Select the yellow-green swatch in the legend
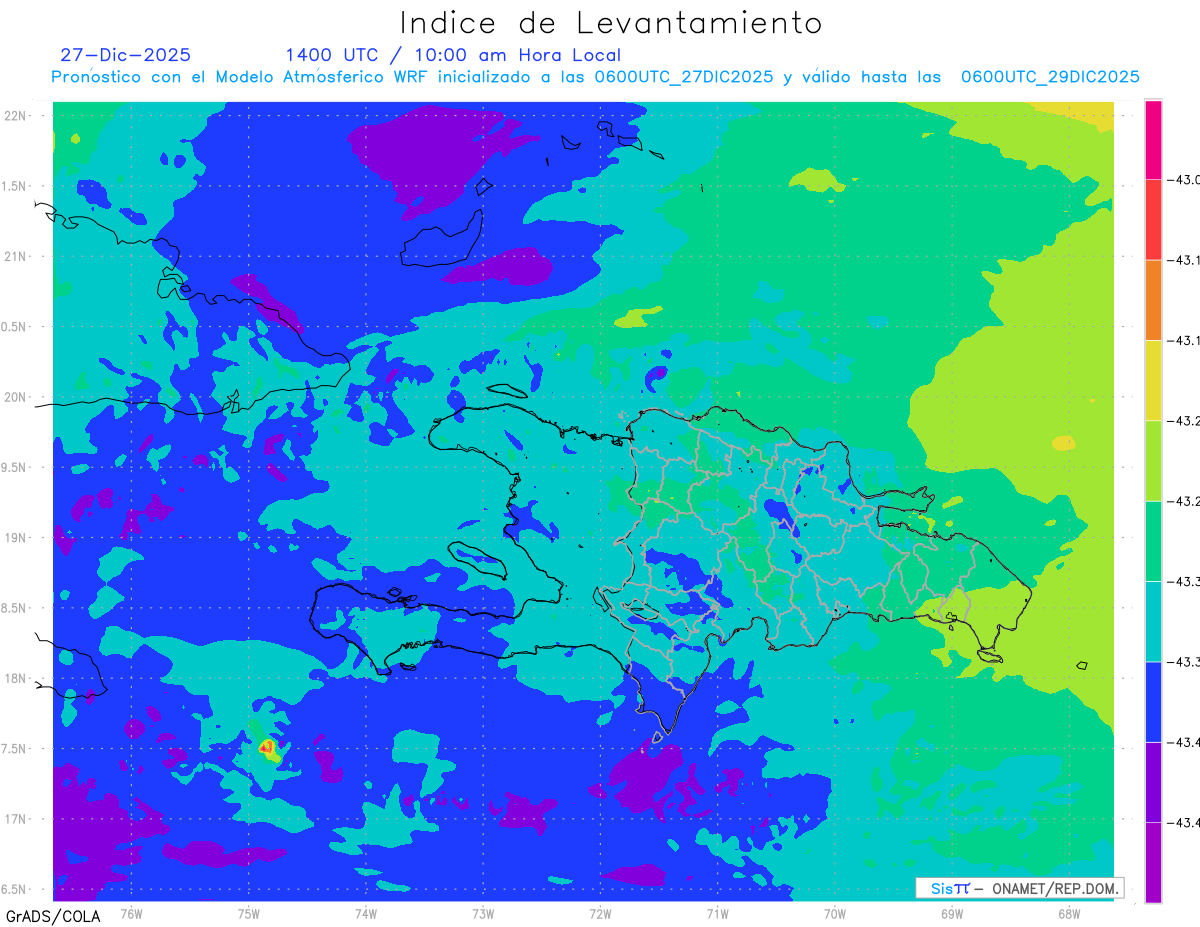 tap(1153, 461)
